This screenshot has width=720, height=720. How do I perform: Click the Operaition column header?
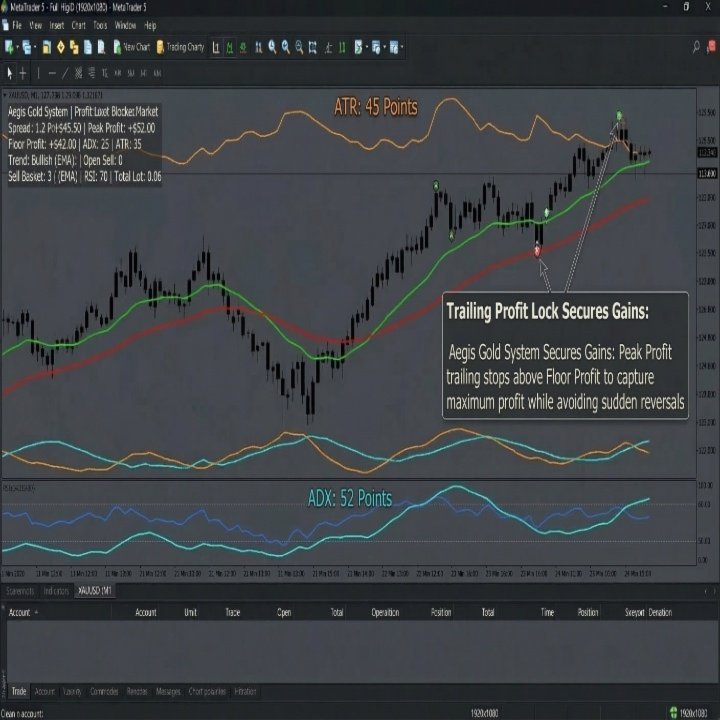385,612
